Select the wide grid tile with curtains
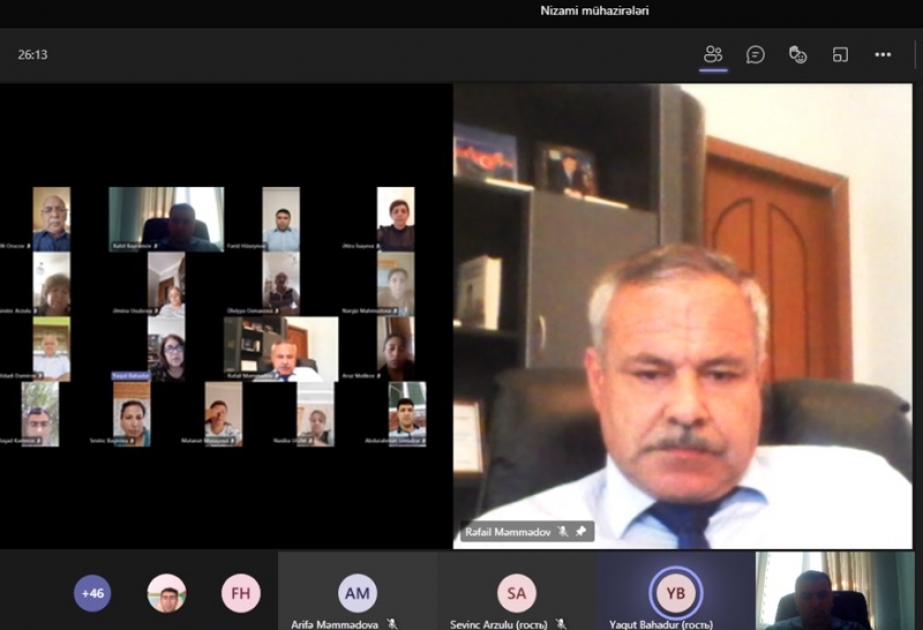923x630 pixels. coord(167,219)
